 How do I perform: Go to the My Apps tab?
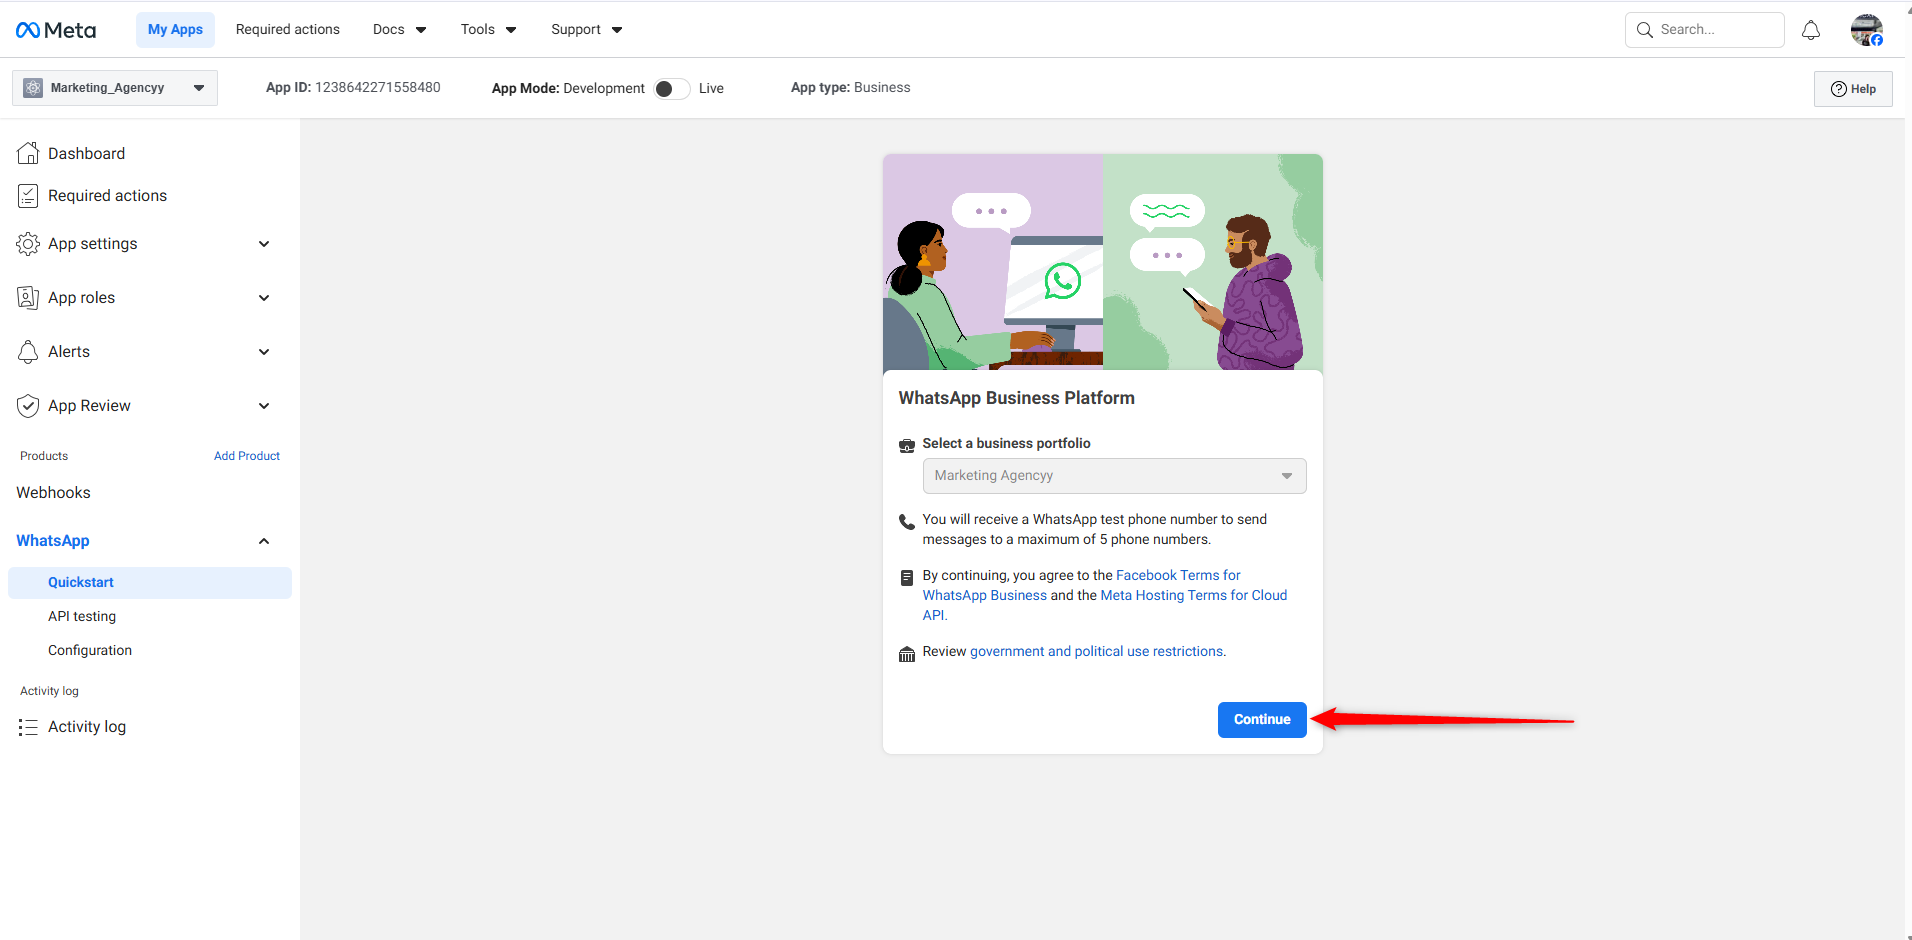[x=175, y=30]
